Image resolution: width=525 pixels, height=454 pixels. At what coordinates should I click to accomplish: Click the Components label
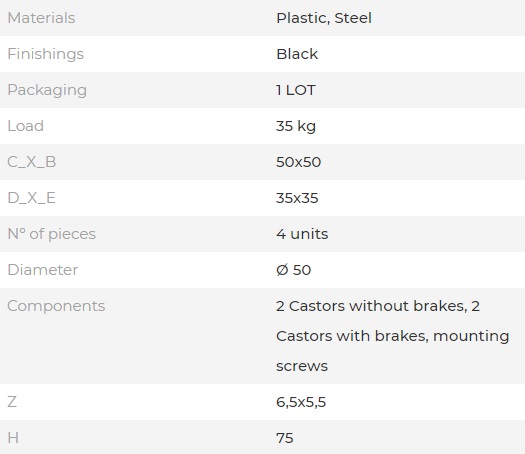[56, 306]
